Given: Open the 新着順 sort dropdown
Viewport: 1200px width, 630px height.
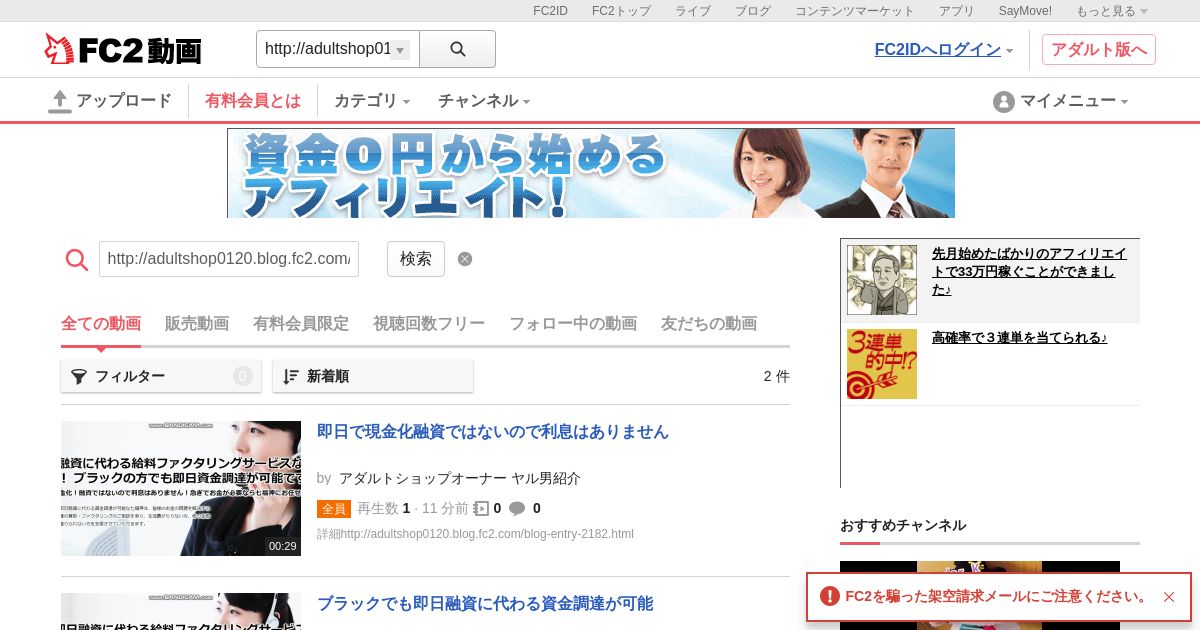Looking at the screenshot, I should click(x=373, y=376).
